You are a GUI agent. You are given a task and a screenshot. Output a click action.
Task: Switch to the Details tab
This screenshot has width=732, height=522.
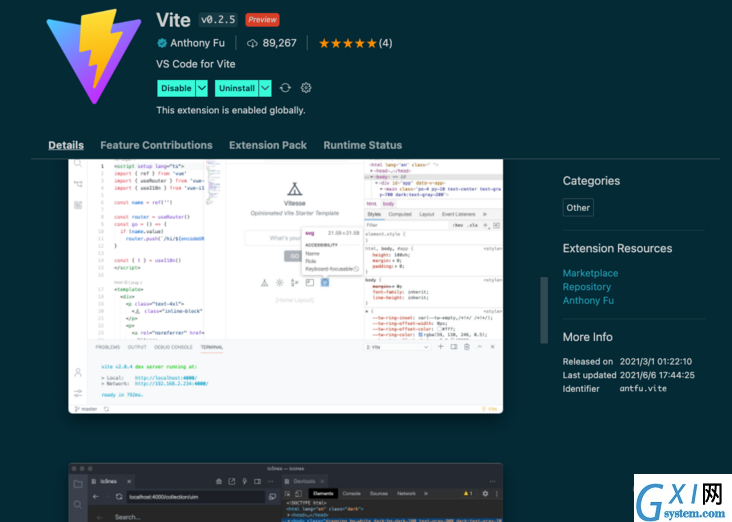click(x=66, y=145)
